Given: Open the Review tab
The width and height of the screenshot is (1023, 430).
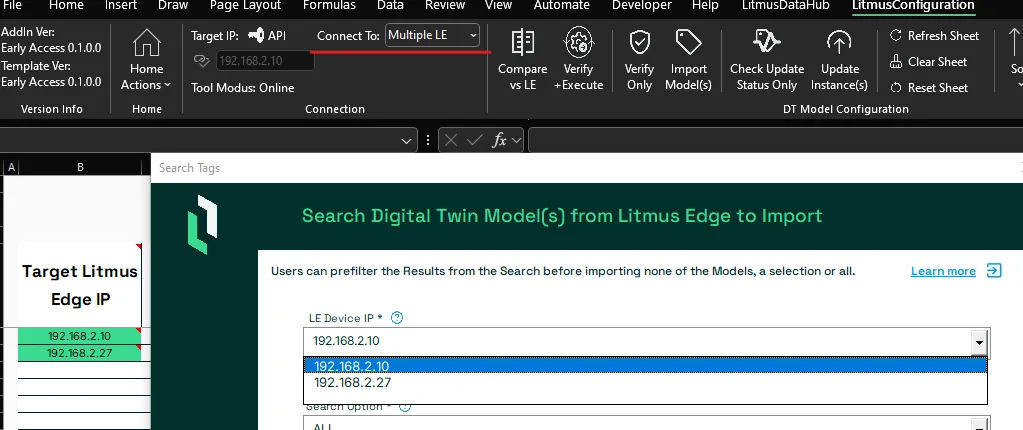Looking at the screenshot, I should pyautogui.click(x=444, y=5).
